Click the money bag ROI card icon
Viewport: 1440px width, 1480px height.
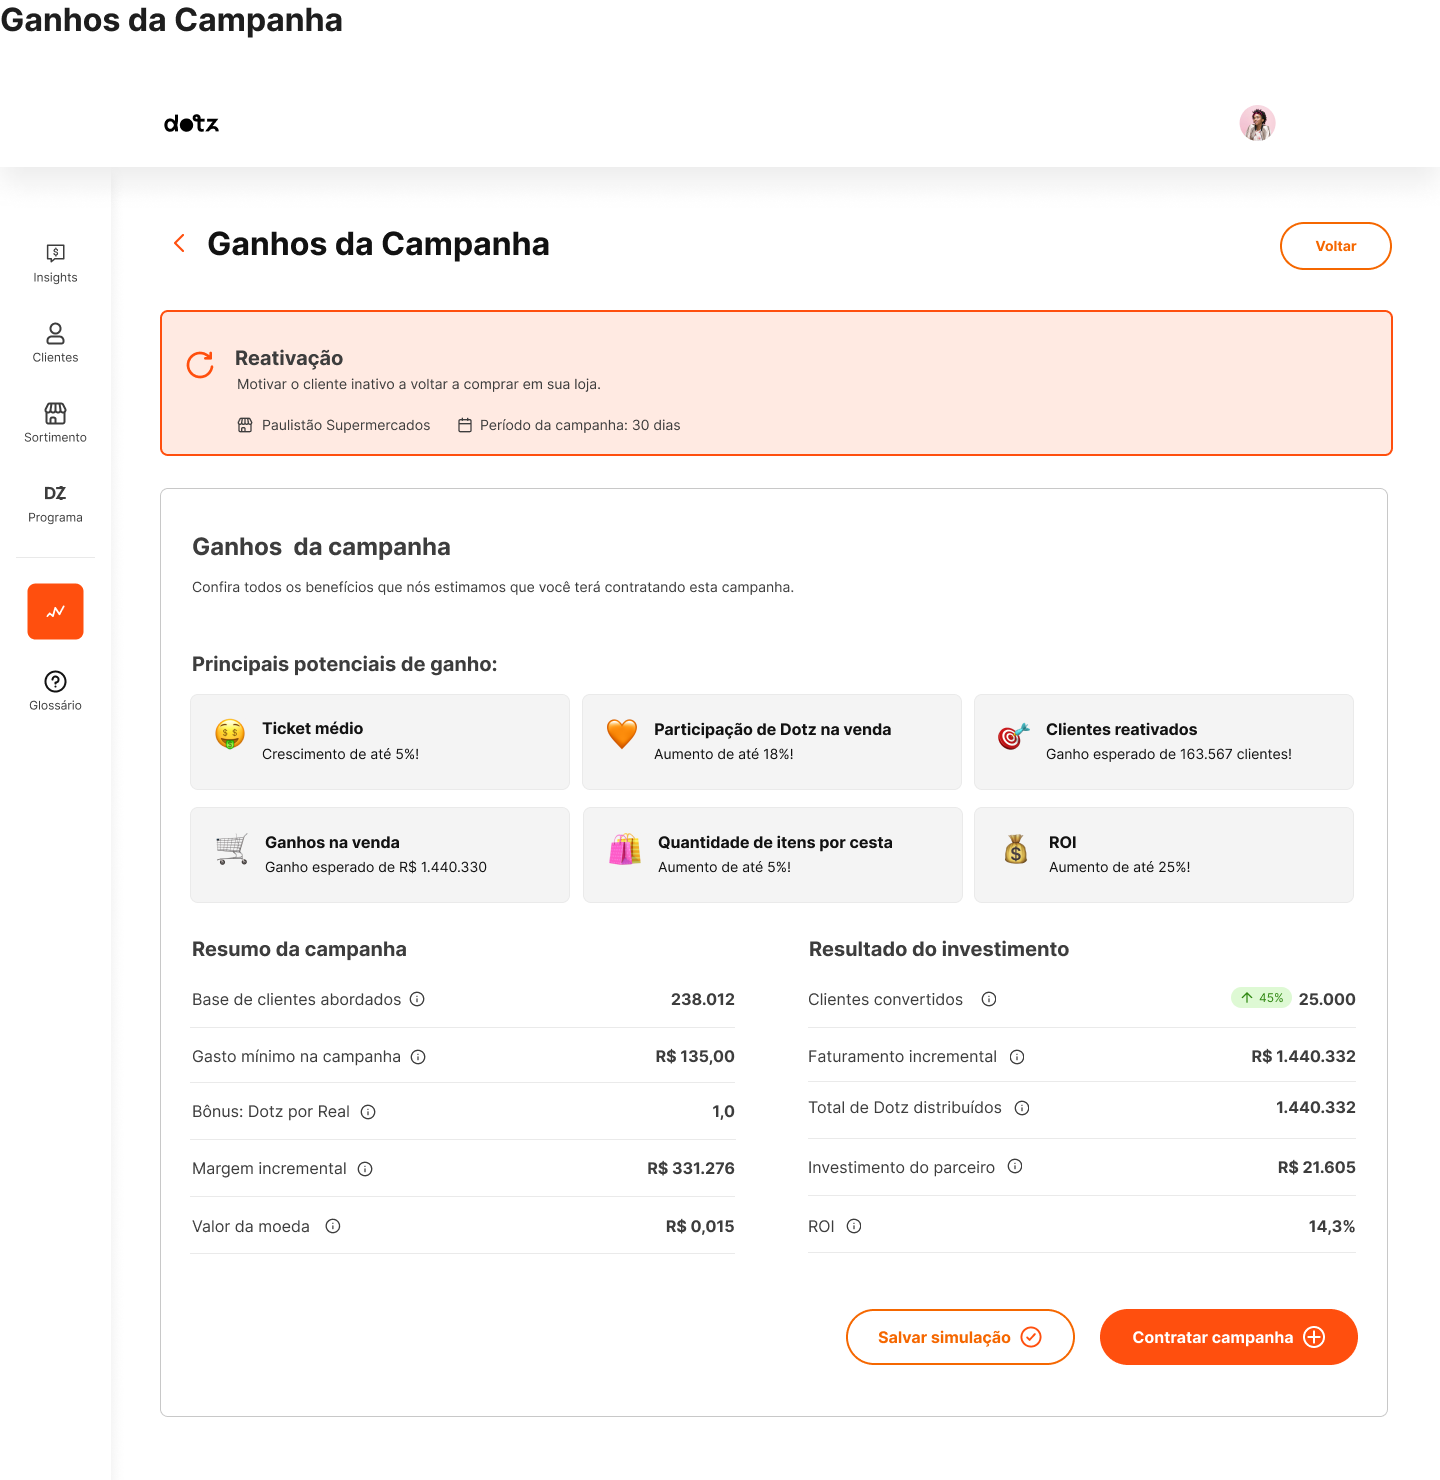click(1016, 849)
